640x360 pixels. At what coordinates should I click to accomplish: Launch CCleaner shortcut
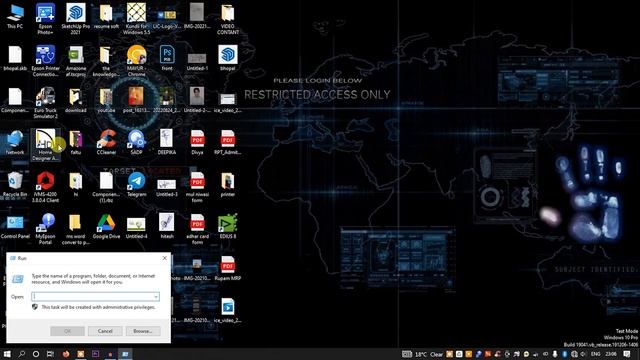click(106, 142)
